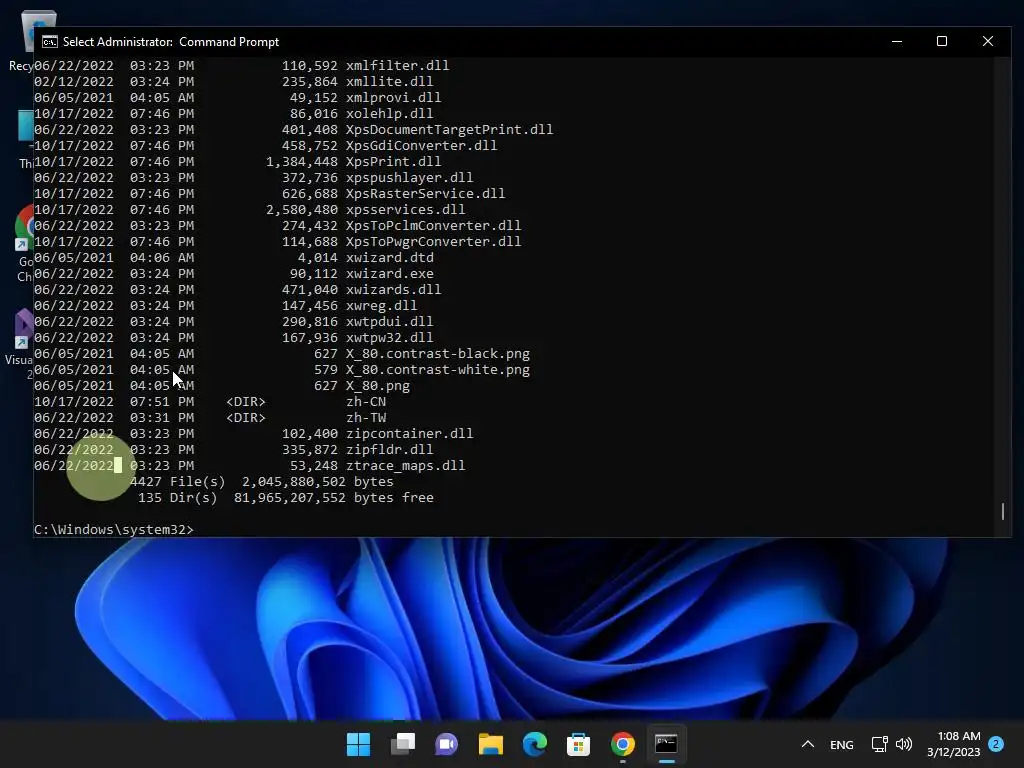Click the XpsPrint.dll file name
This screenshot has width=1024, height=768.
pyautogui.click(x=393, y=161)
